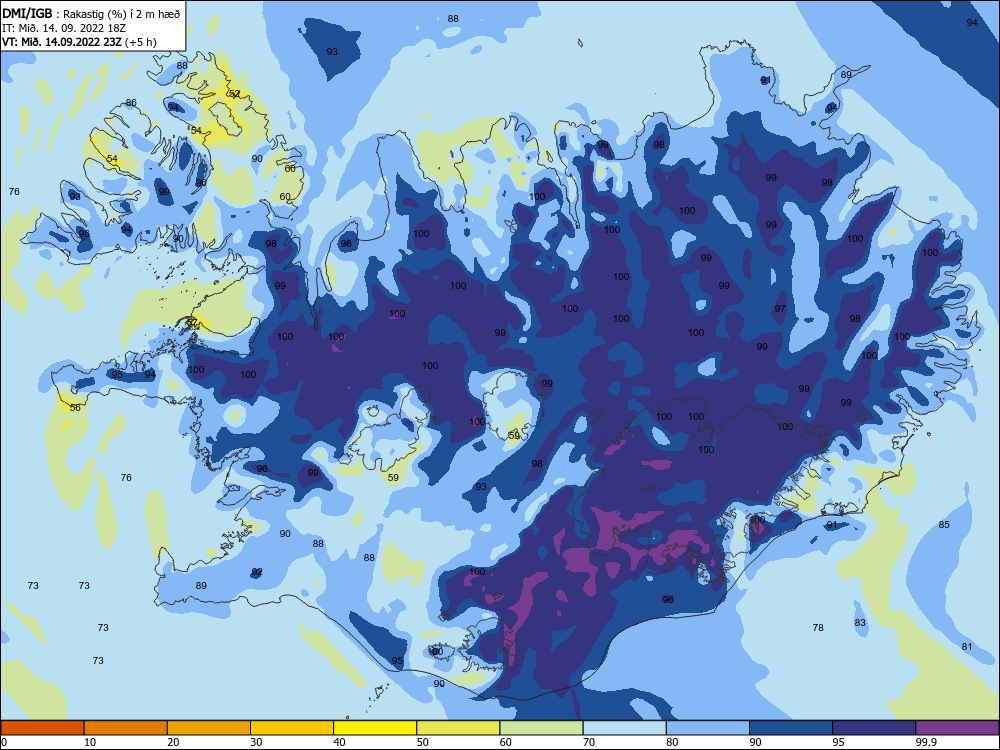Click the 60–70 pale green legend swatch
The image size is (1000, 750).
click(541, 728)
